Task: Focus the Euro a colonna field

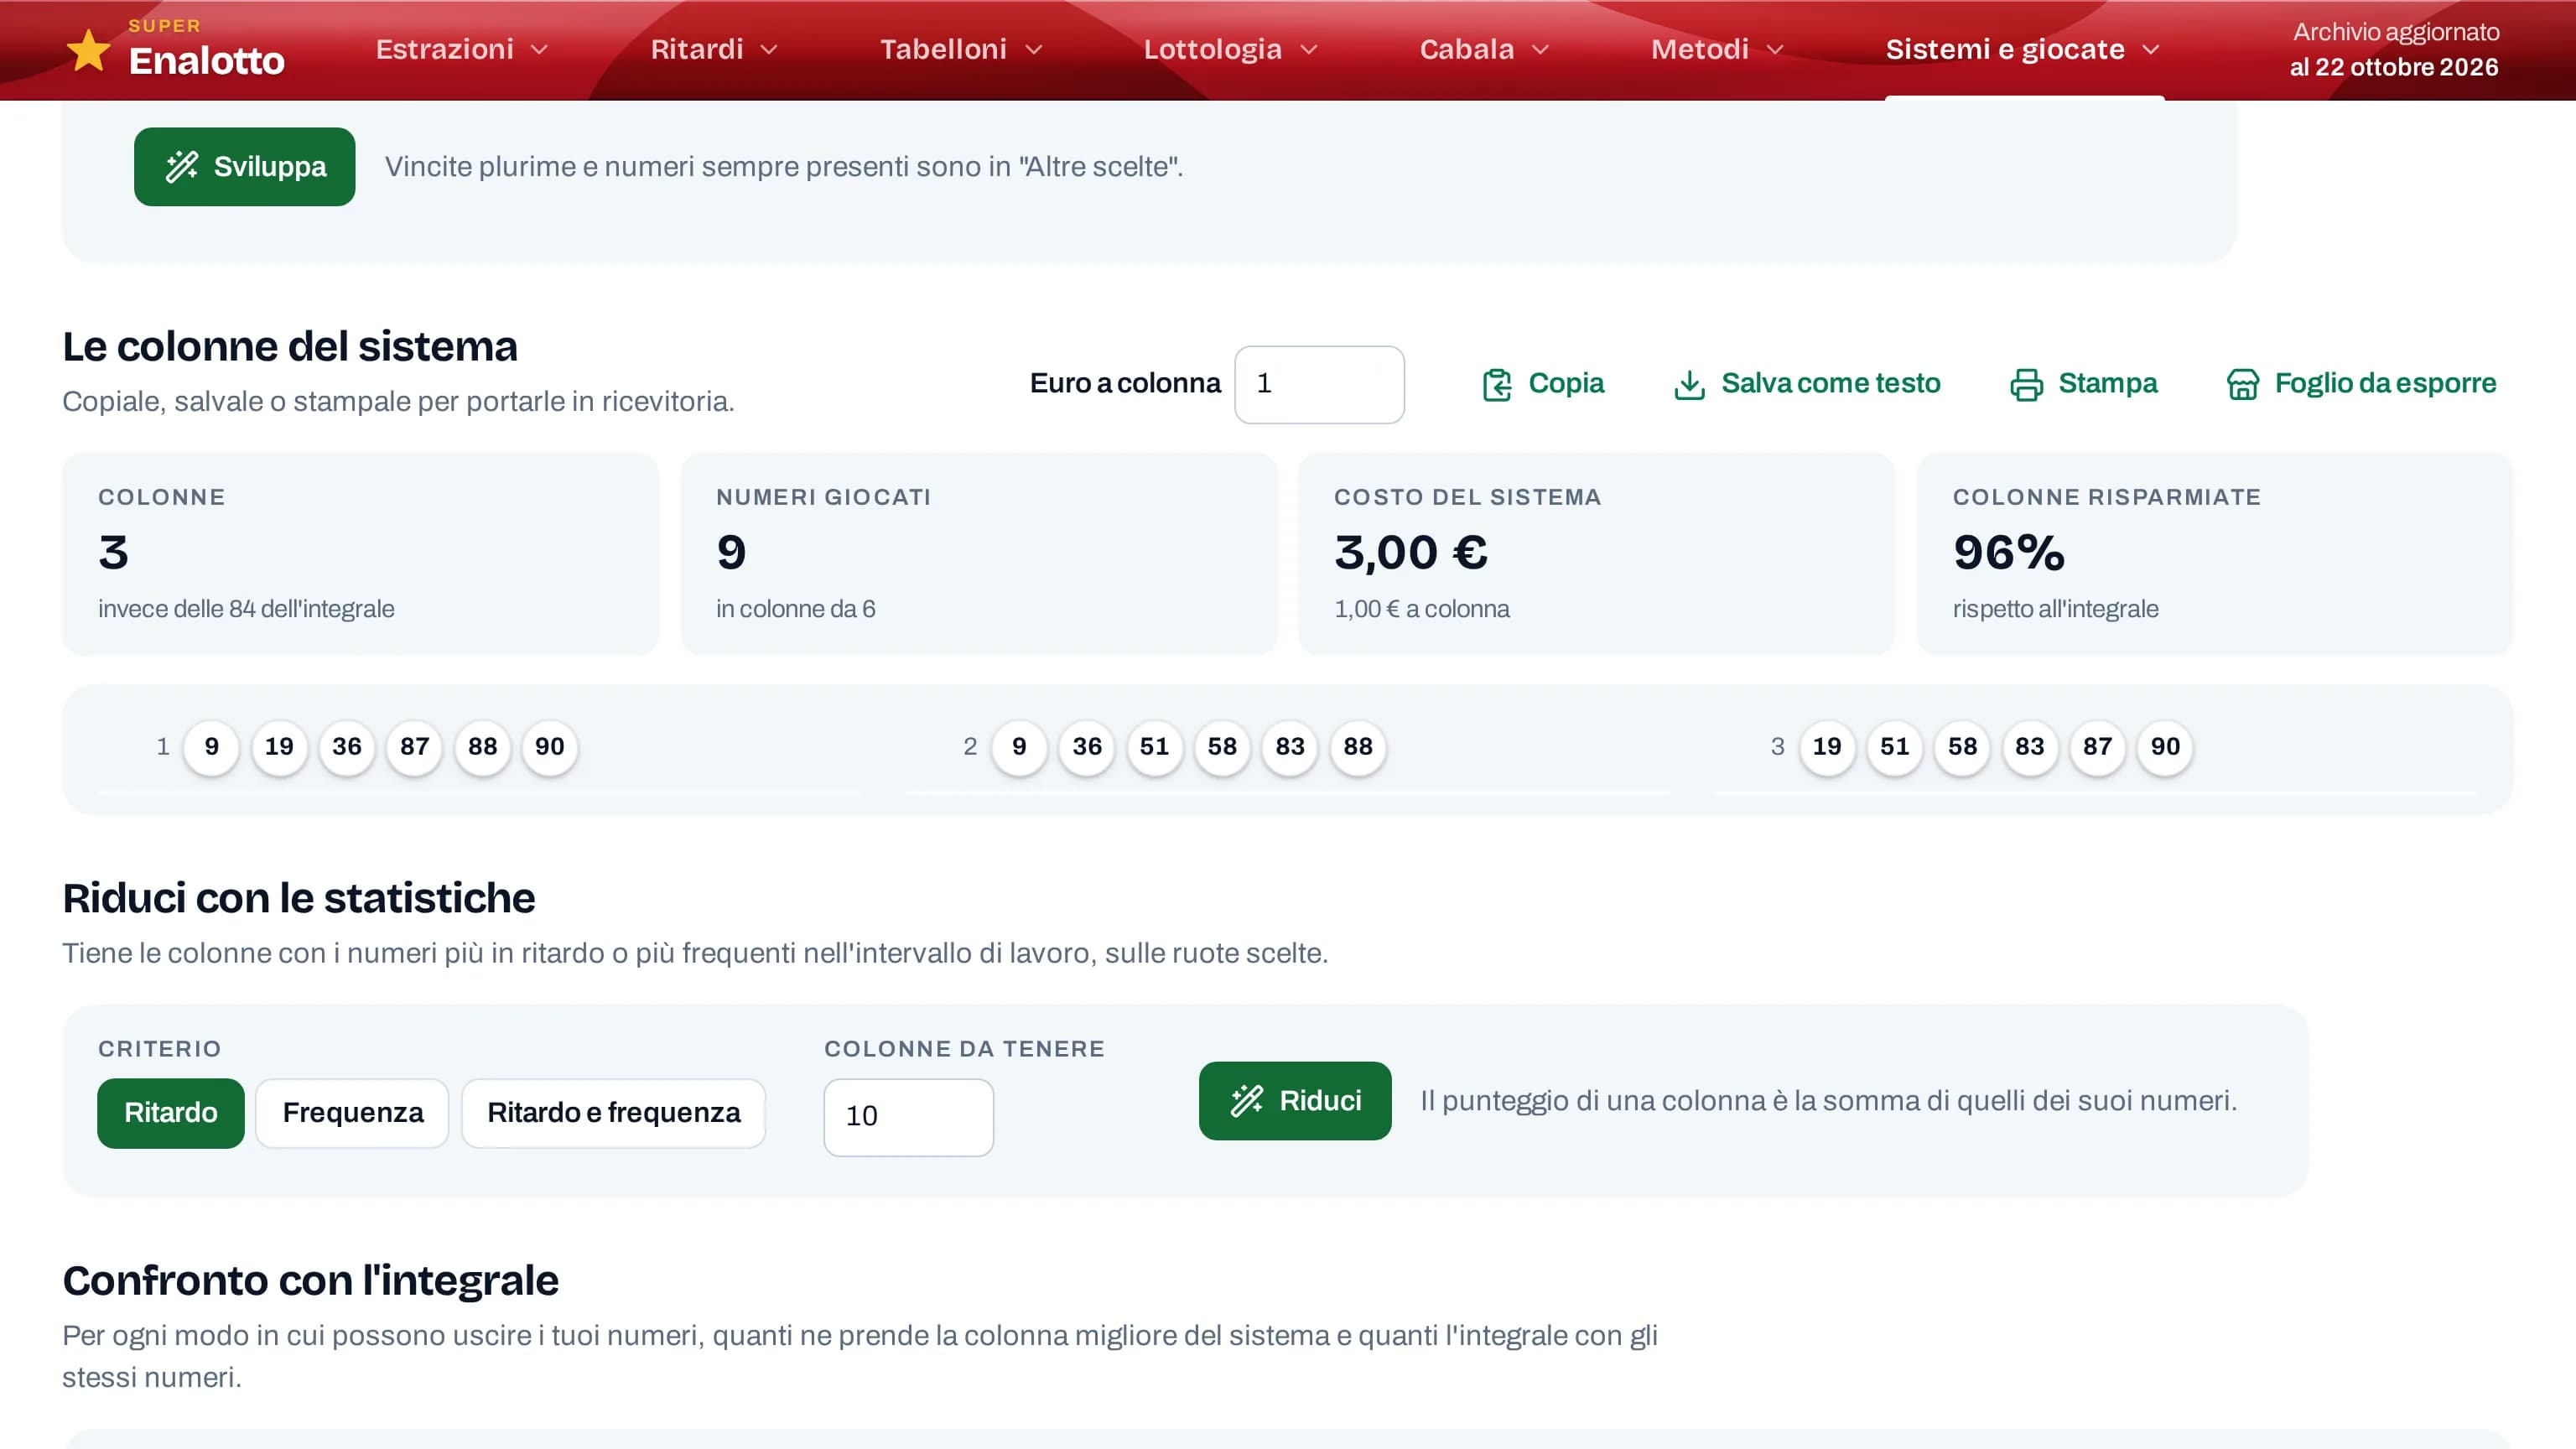Action: [x=1319, y=384]
